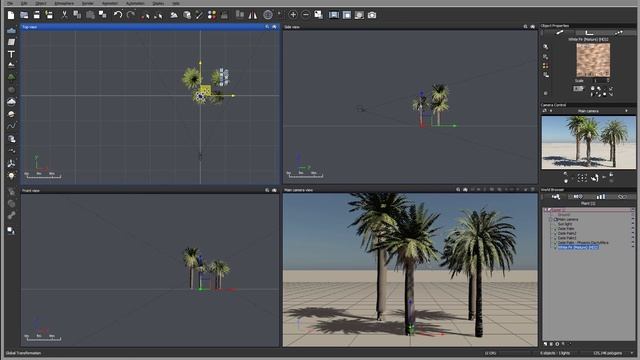The image size is (640, 360).
Task: Click the zoom icon in Front view header
Action: (267, 190)
